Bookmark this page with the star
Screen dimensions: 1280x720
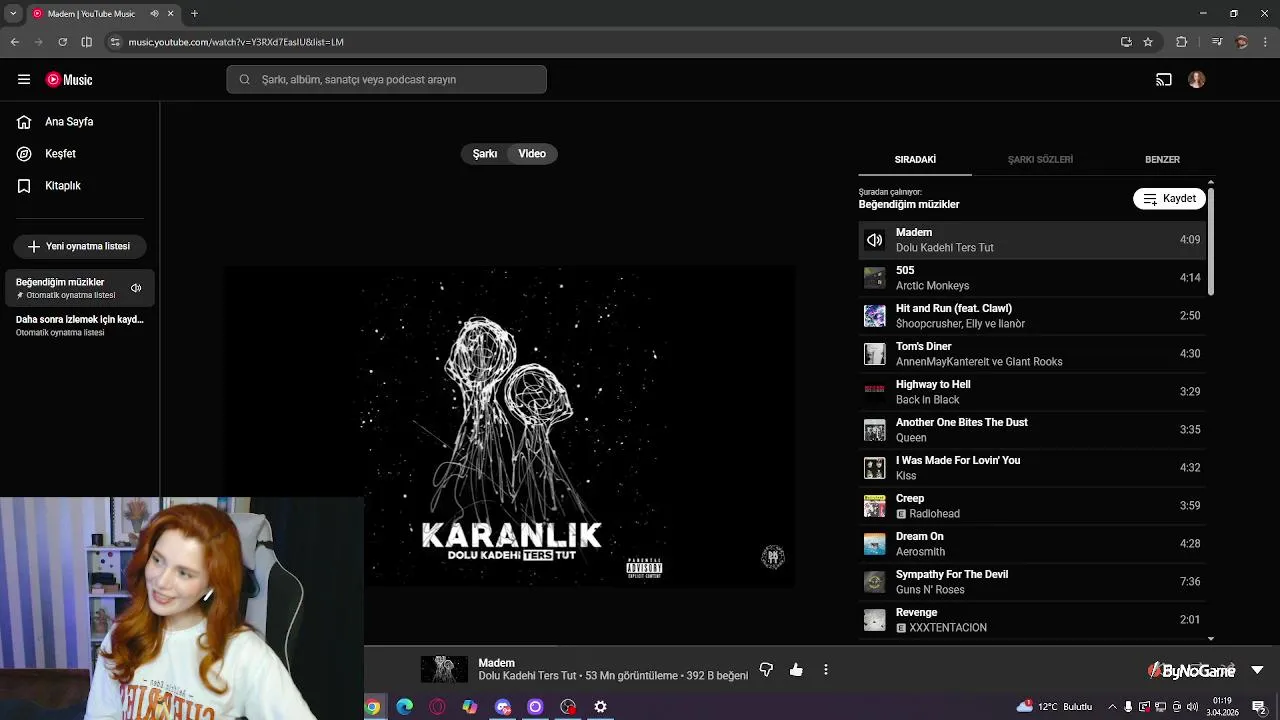1148,42
